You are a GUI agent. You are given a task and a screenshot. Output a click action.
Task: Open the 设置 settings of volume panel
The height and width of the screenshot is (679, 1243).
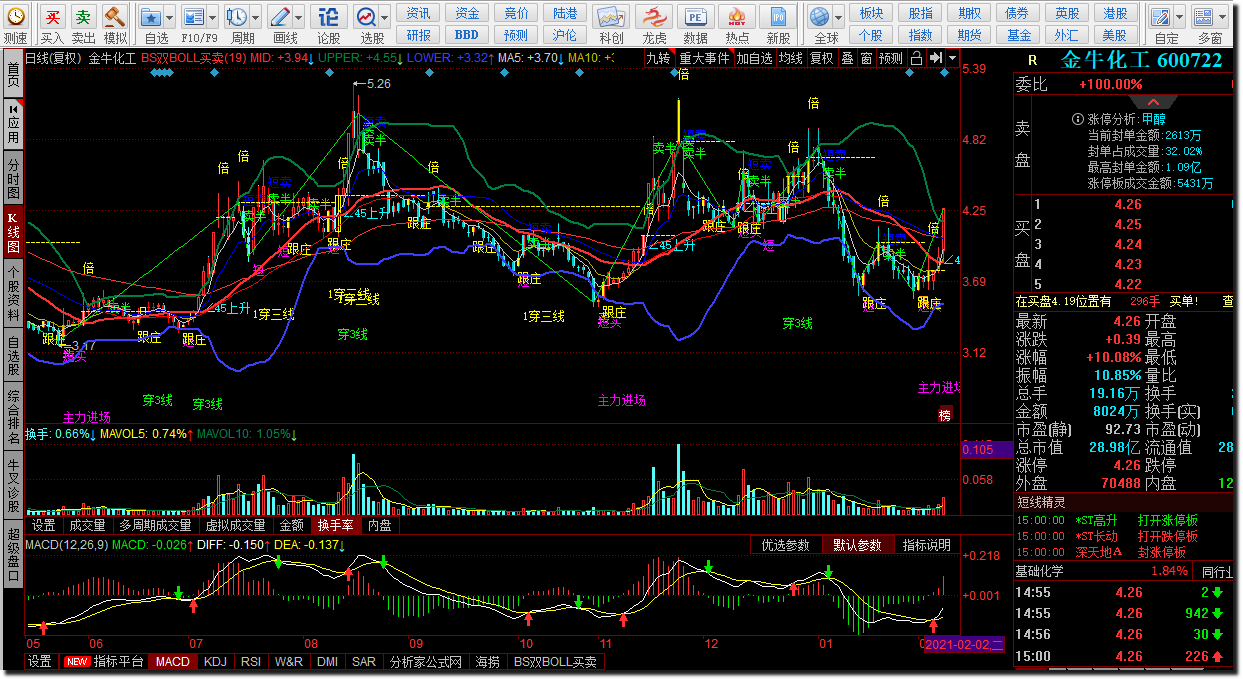(43, 525)
